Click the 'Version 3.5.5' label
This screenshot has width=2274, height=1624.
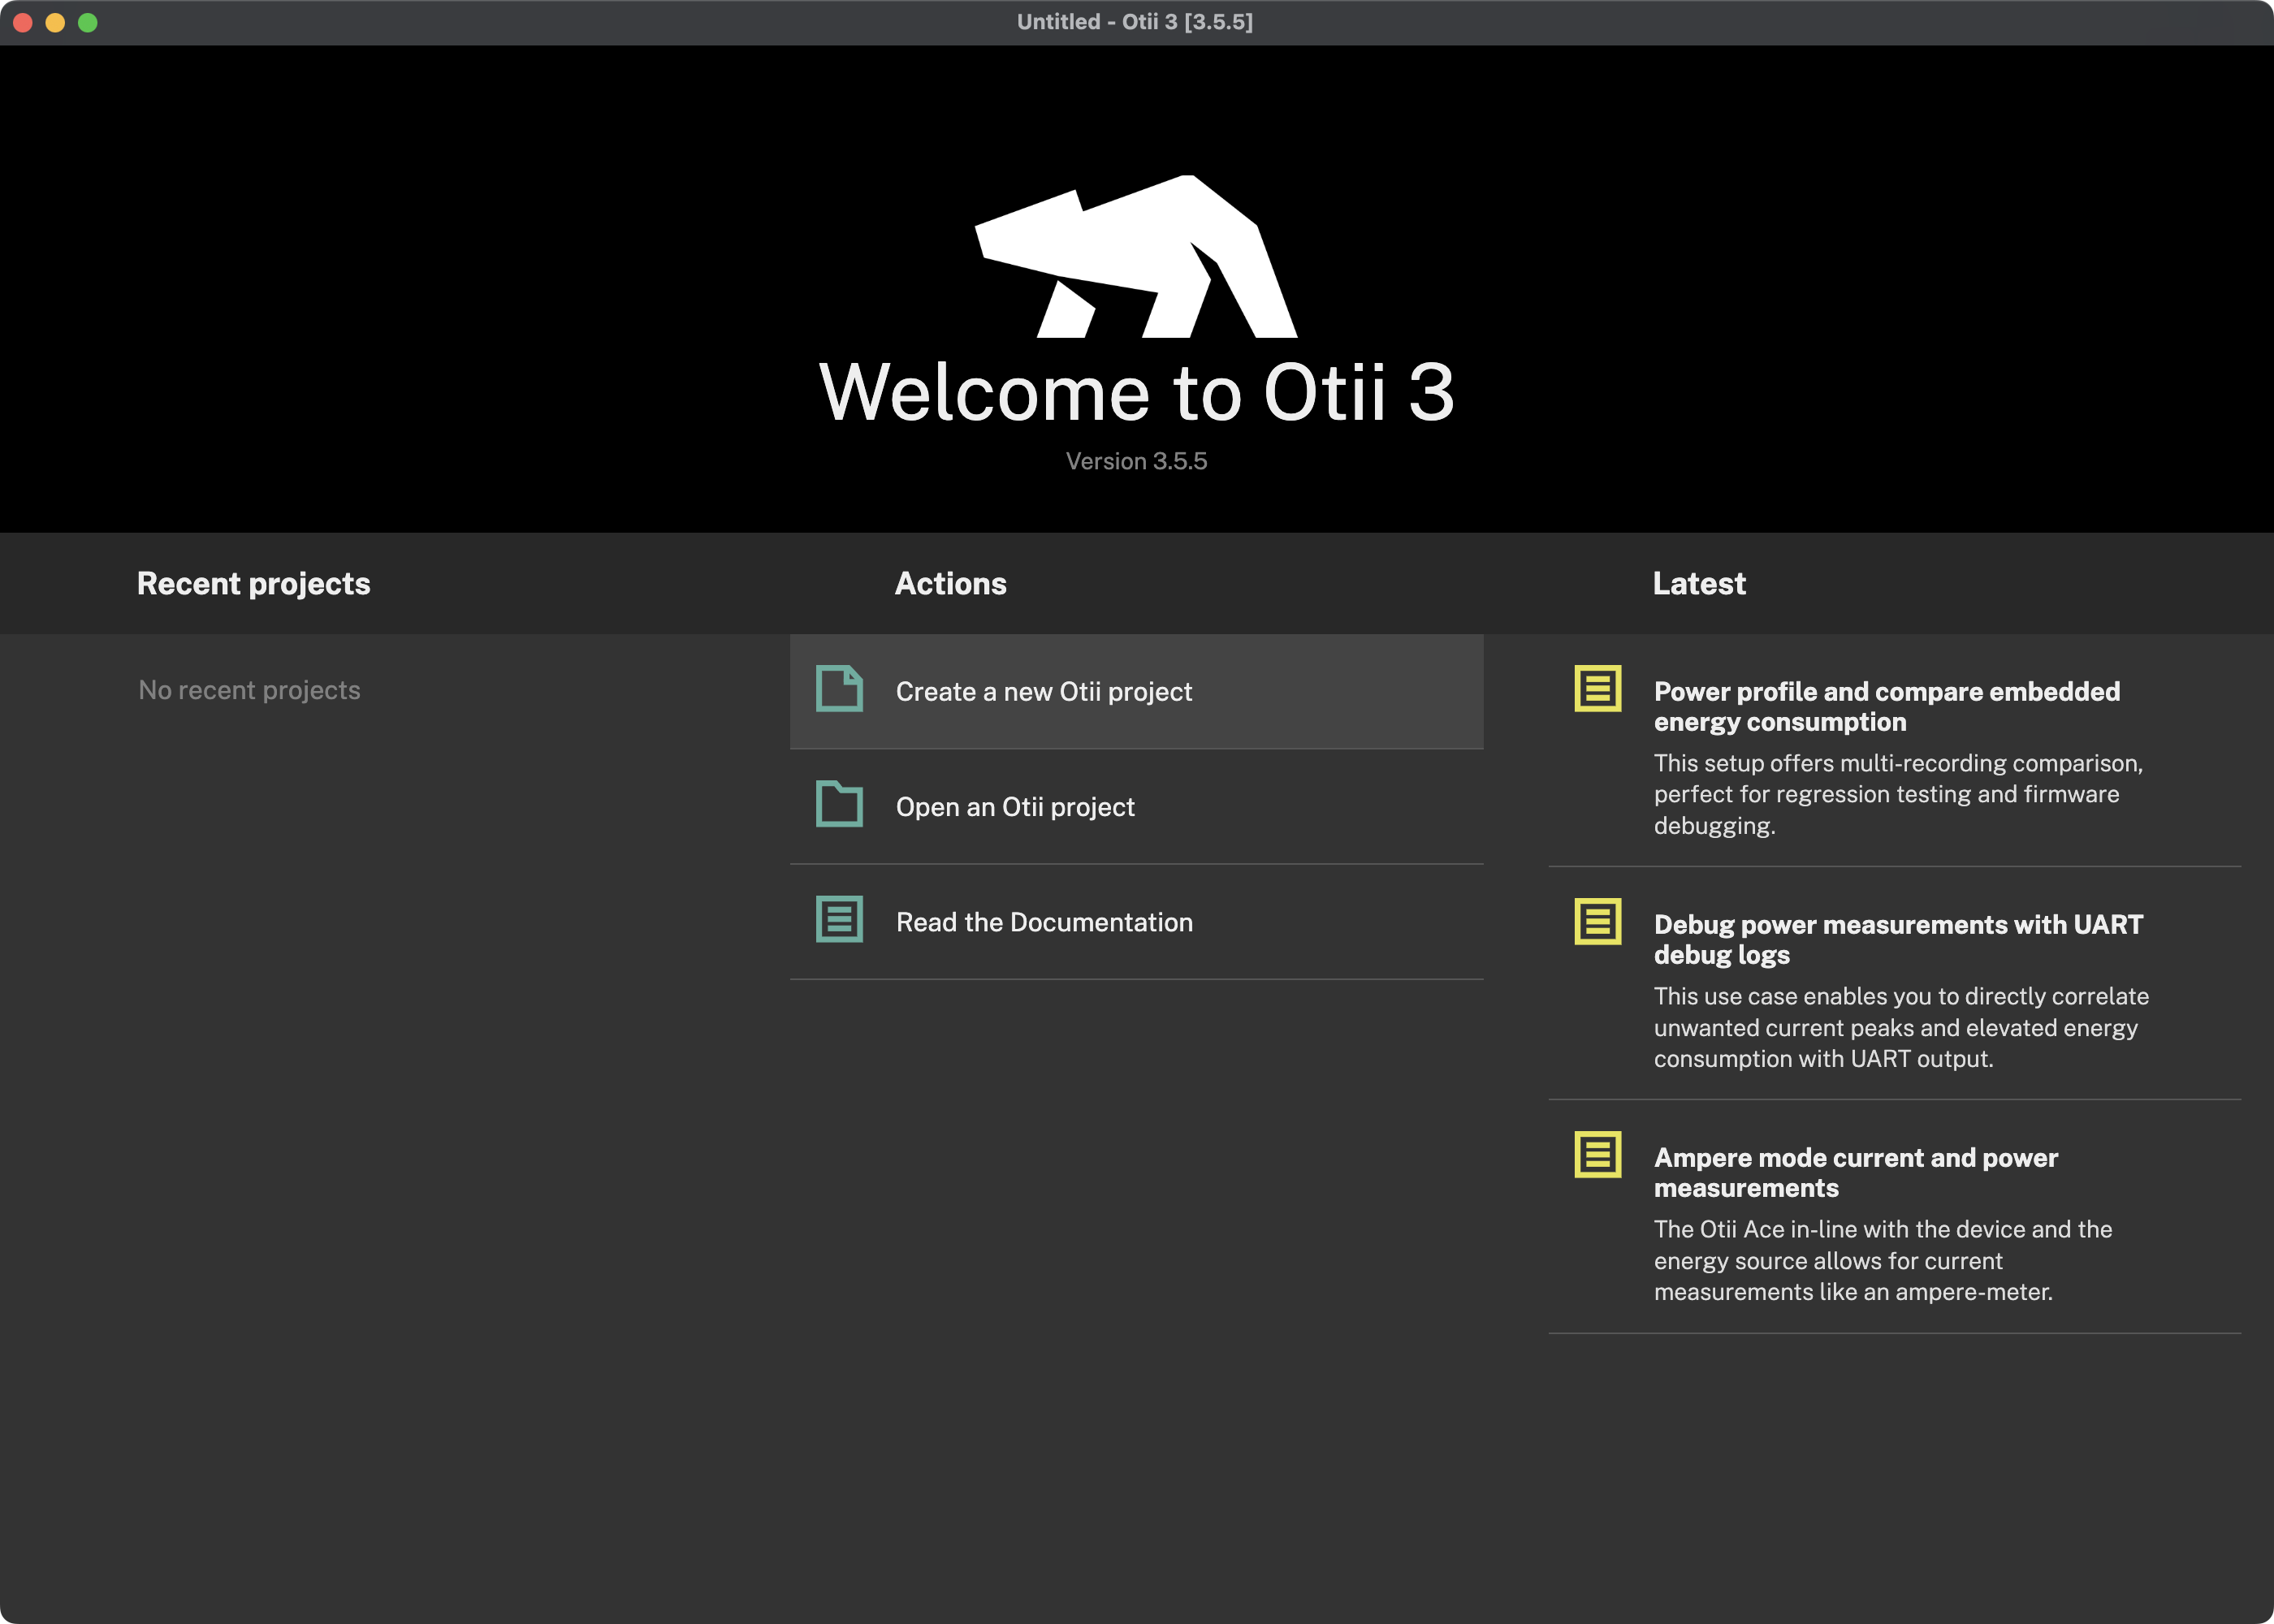(1136, 461)
